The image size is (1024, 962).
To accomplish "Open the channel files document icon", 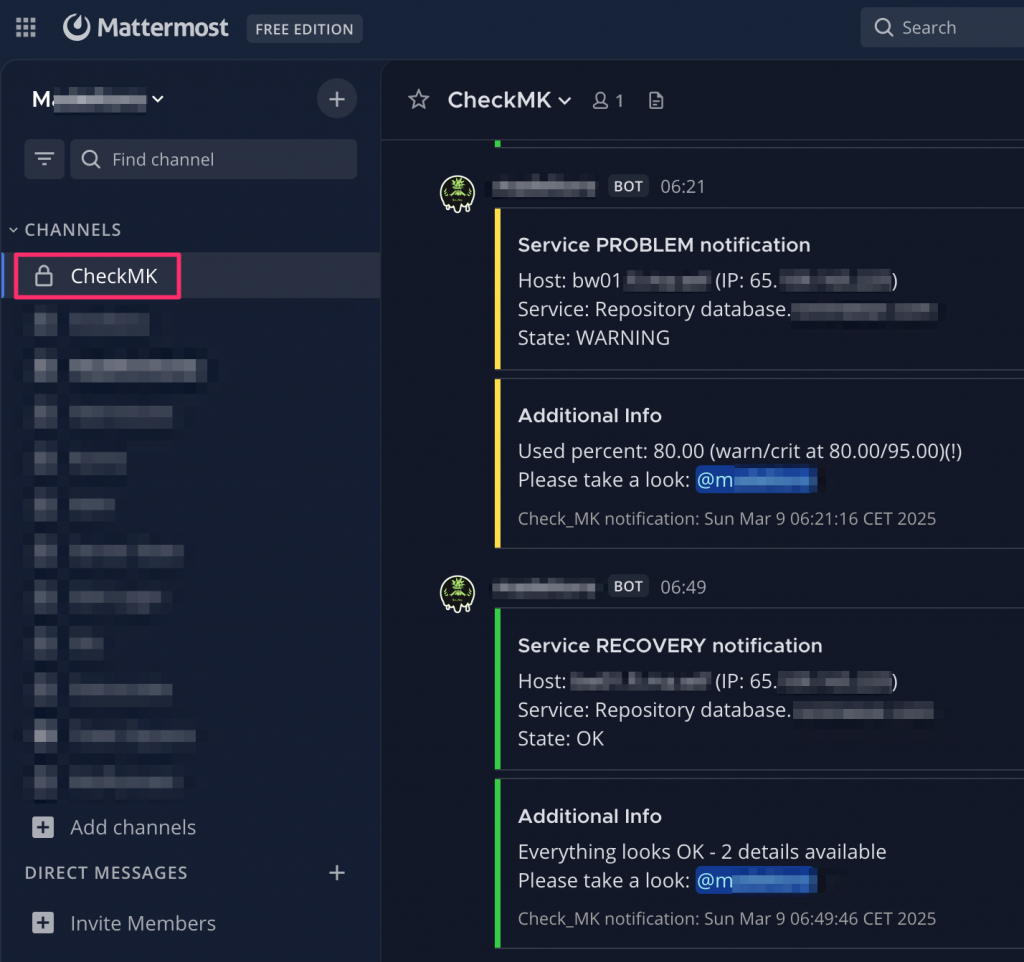I will 656,100.
